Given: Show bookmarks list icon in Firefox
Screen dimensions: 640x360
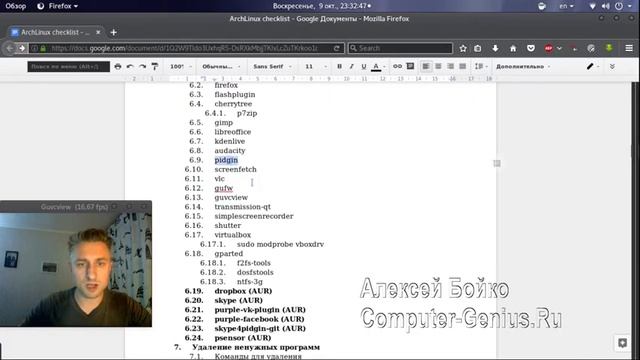Looking at the screenshot, I should pos(478,48).
